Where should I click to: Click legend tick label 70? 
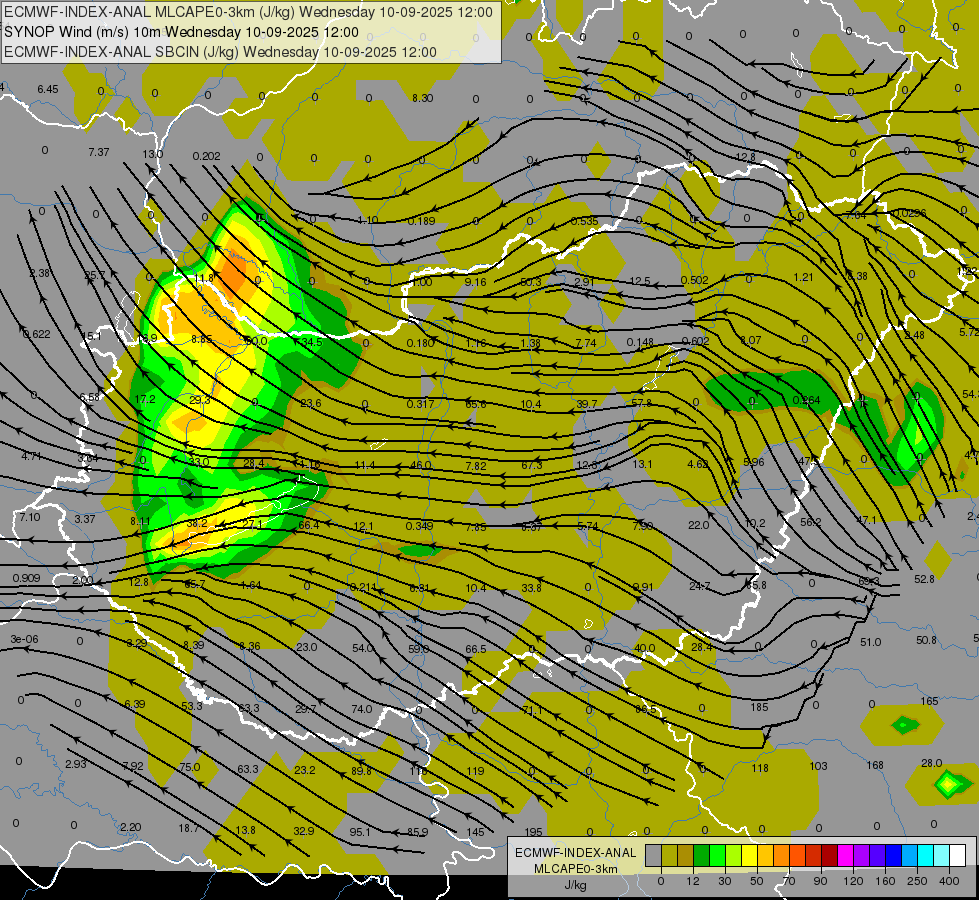click(789, 881)
